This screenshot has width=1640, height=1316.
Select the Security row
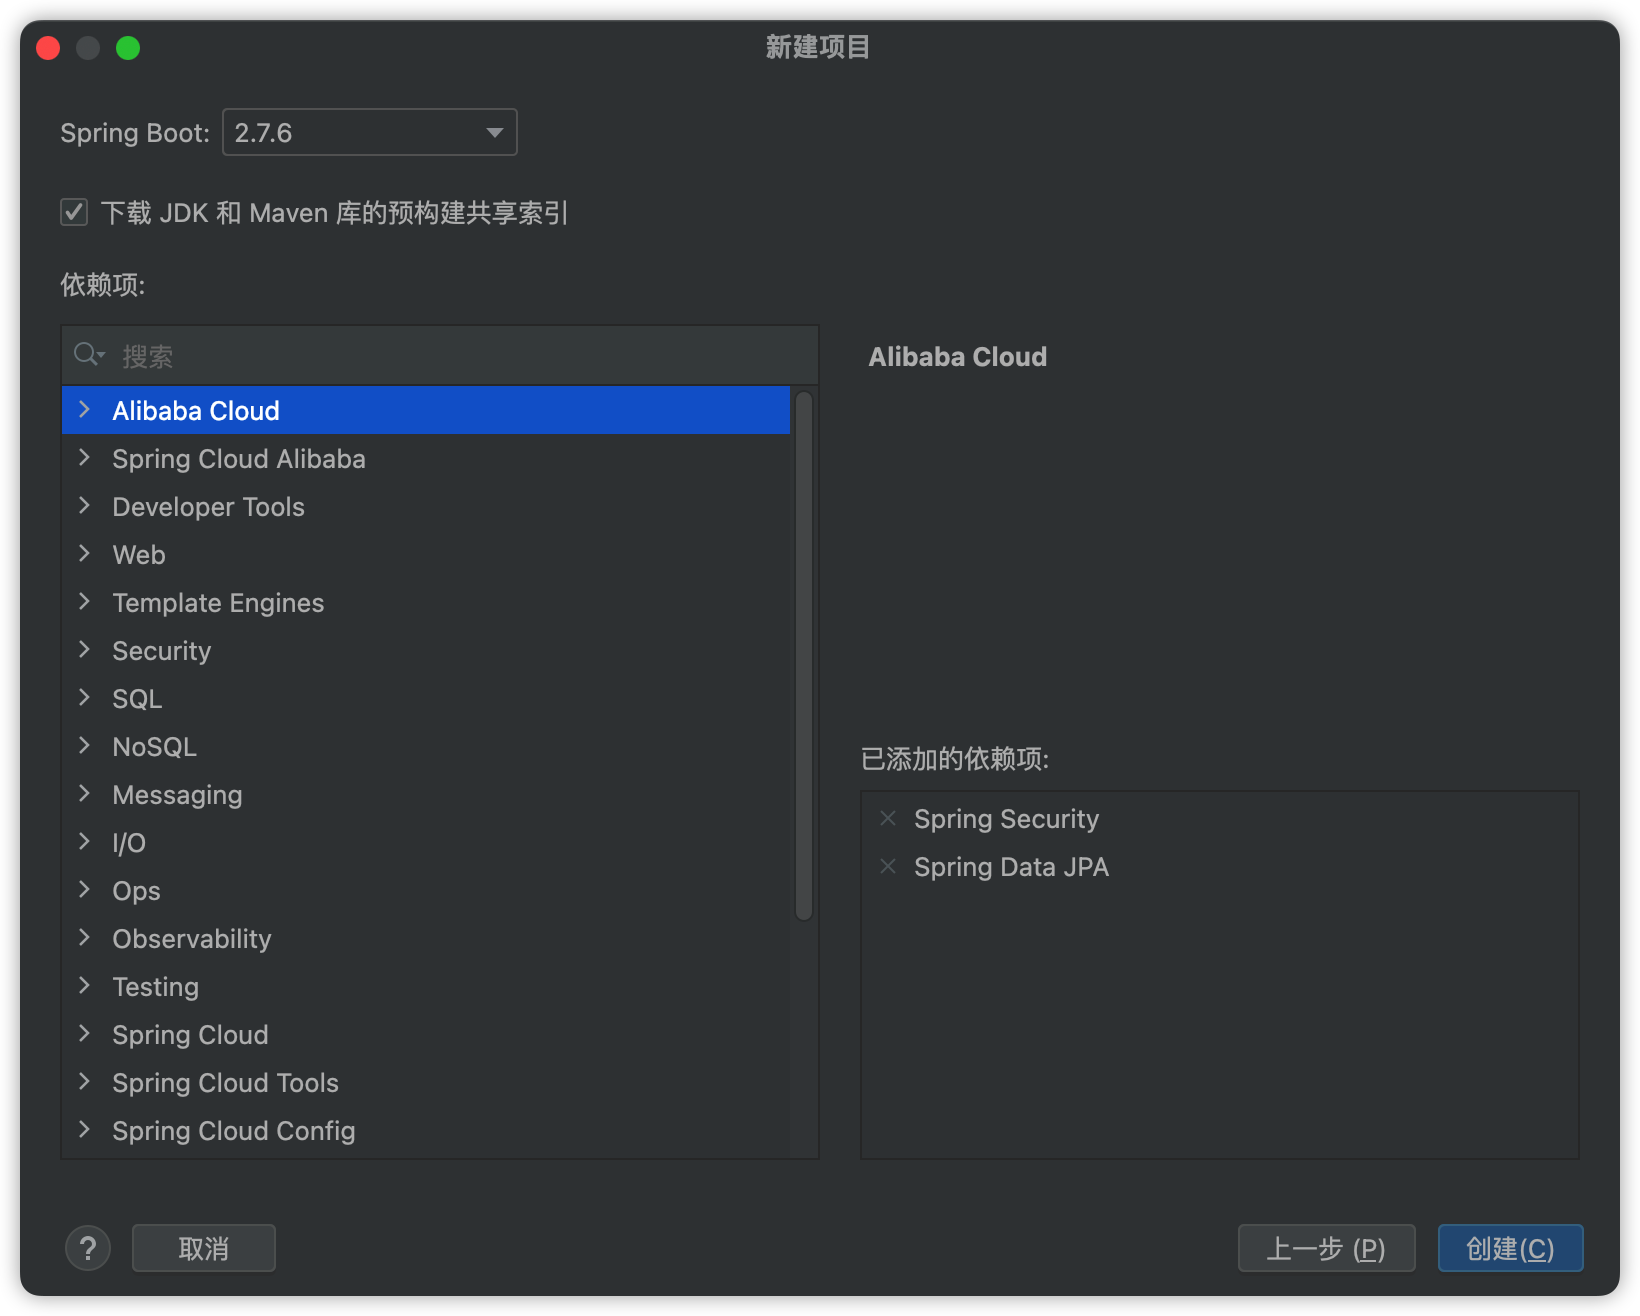pyautogui.click(x=426, y=650)
